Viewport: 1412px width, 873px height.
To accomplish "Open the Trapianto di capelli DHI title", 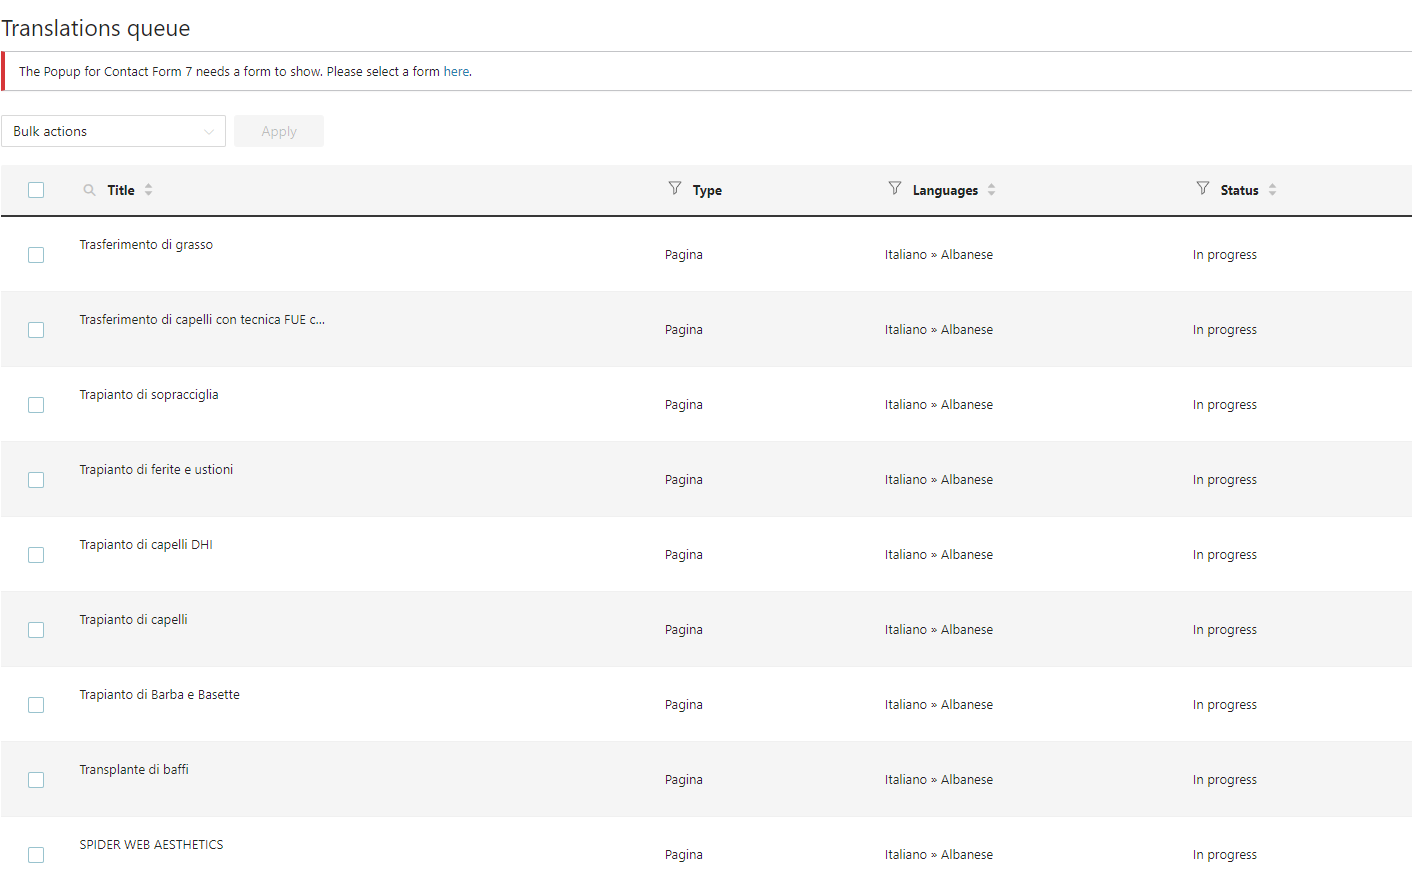I will pos(146,545).
